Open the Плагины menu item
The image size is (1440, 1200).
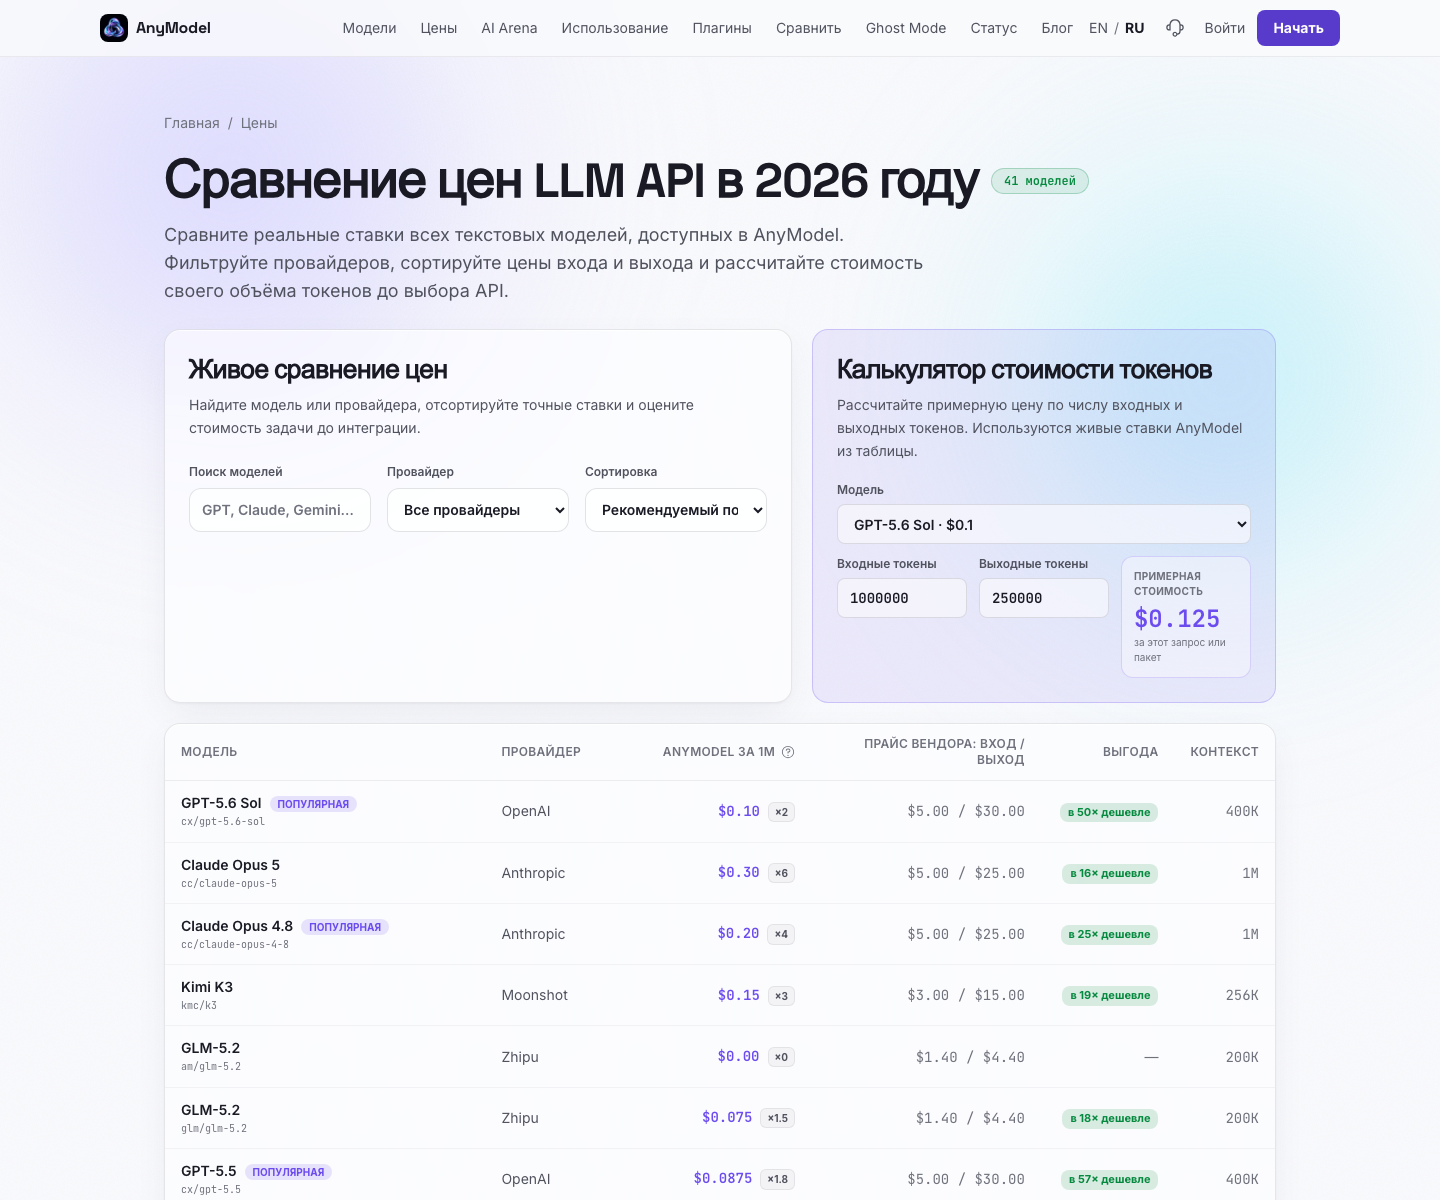[x=722, y=28]
